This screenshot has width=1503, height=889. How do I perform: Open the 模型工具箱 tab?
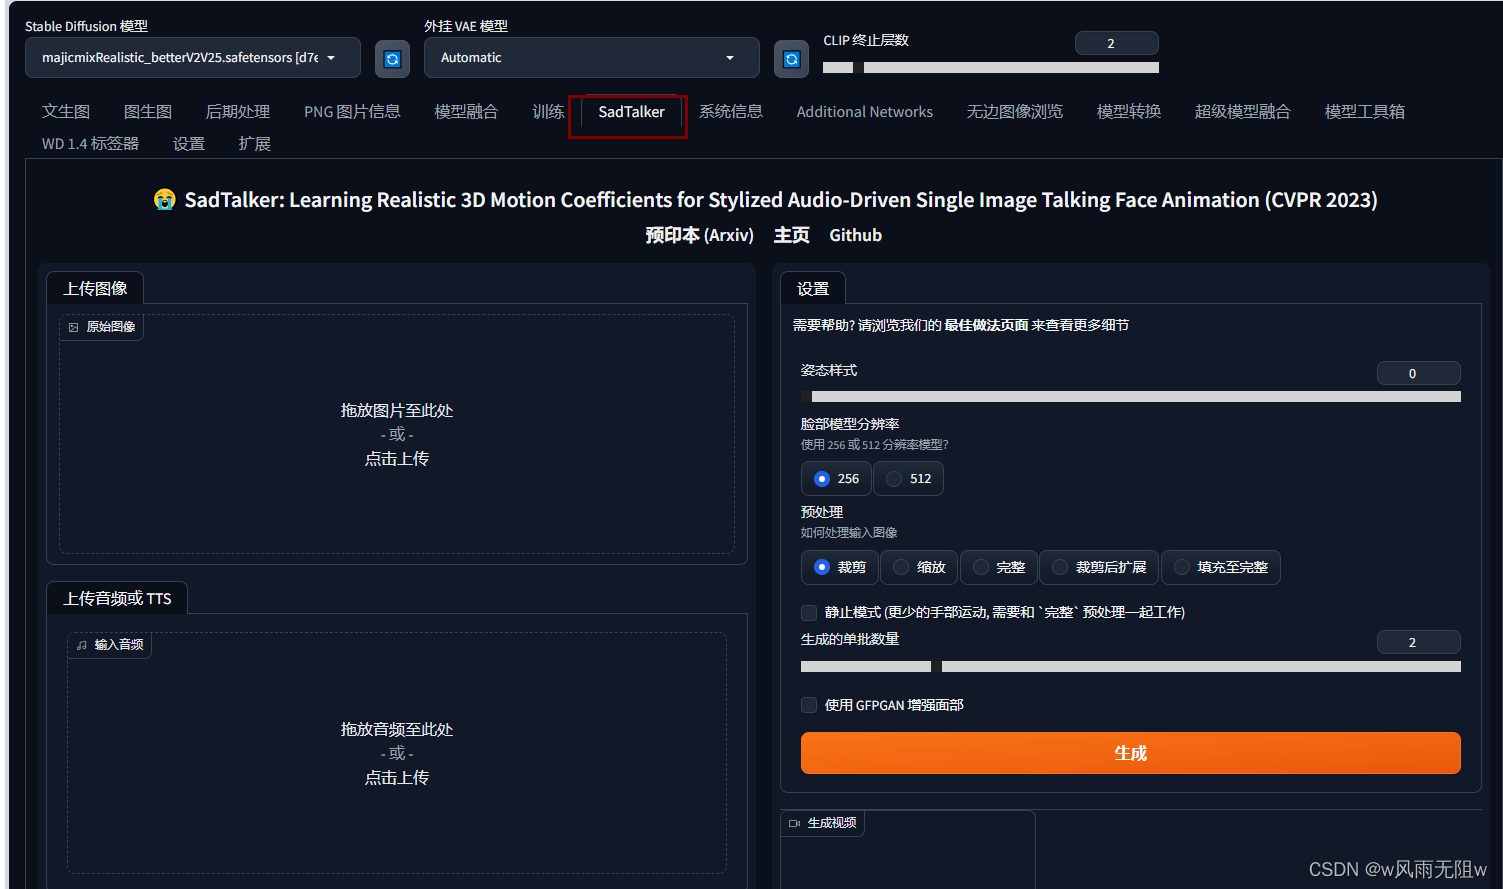1365,112
